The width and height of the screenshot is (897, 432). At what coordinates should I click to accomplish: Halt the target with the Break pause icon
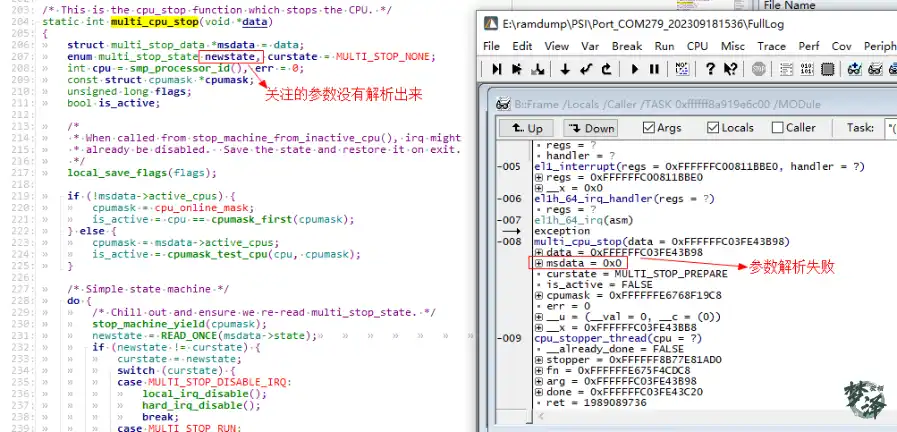[654, 69]
